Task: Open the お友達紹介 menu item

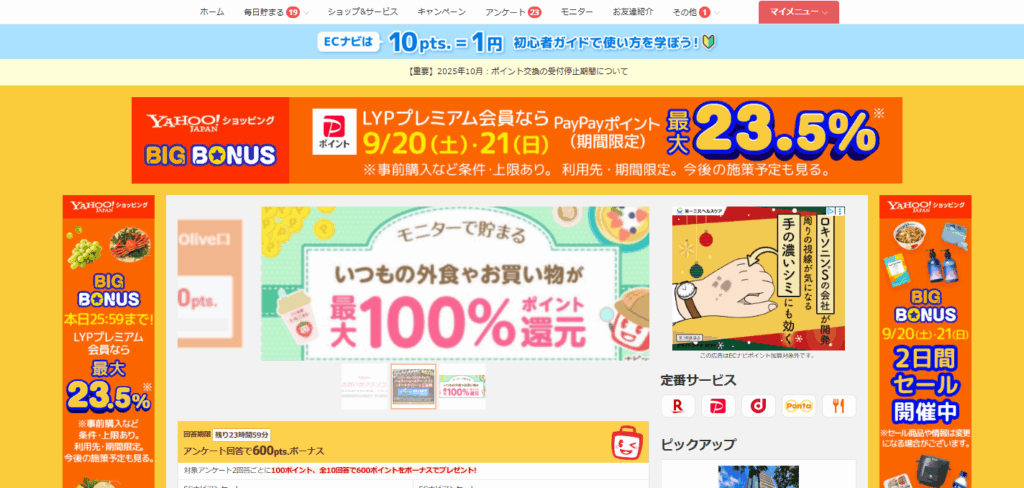Action: tap(632, 12)
